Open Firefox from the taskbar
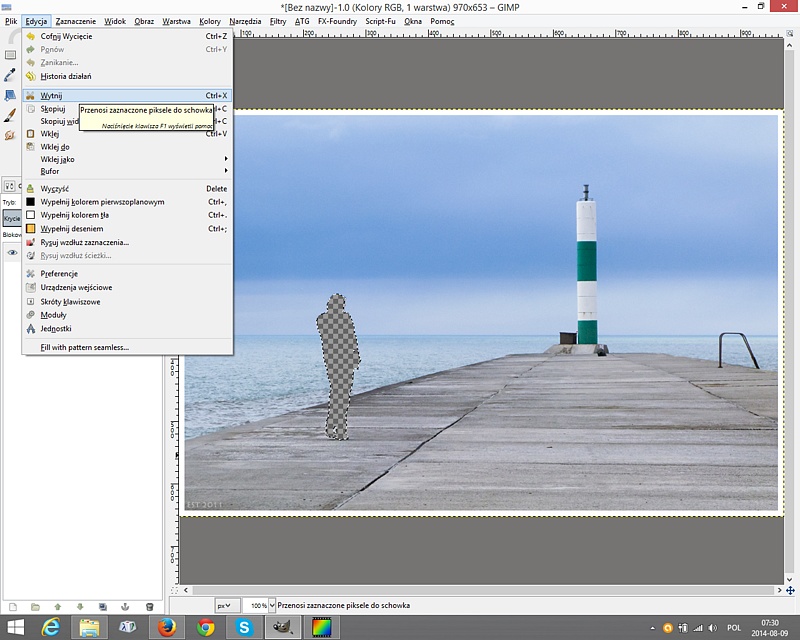The image size is (800, 640). coord(167,628)
